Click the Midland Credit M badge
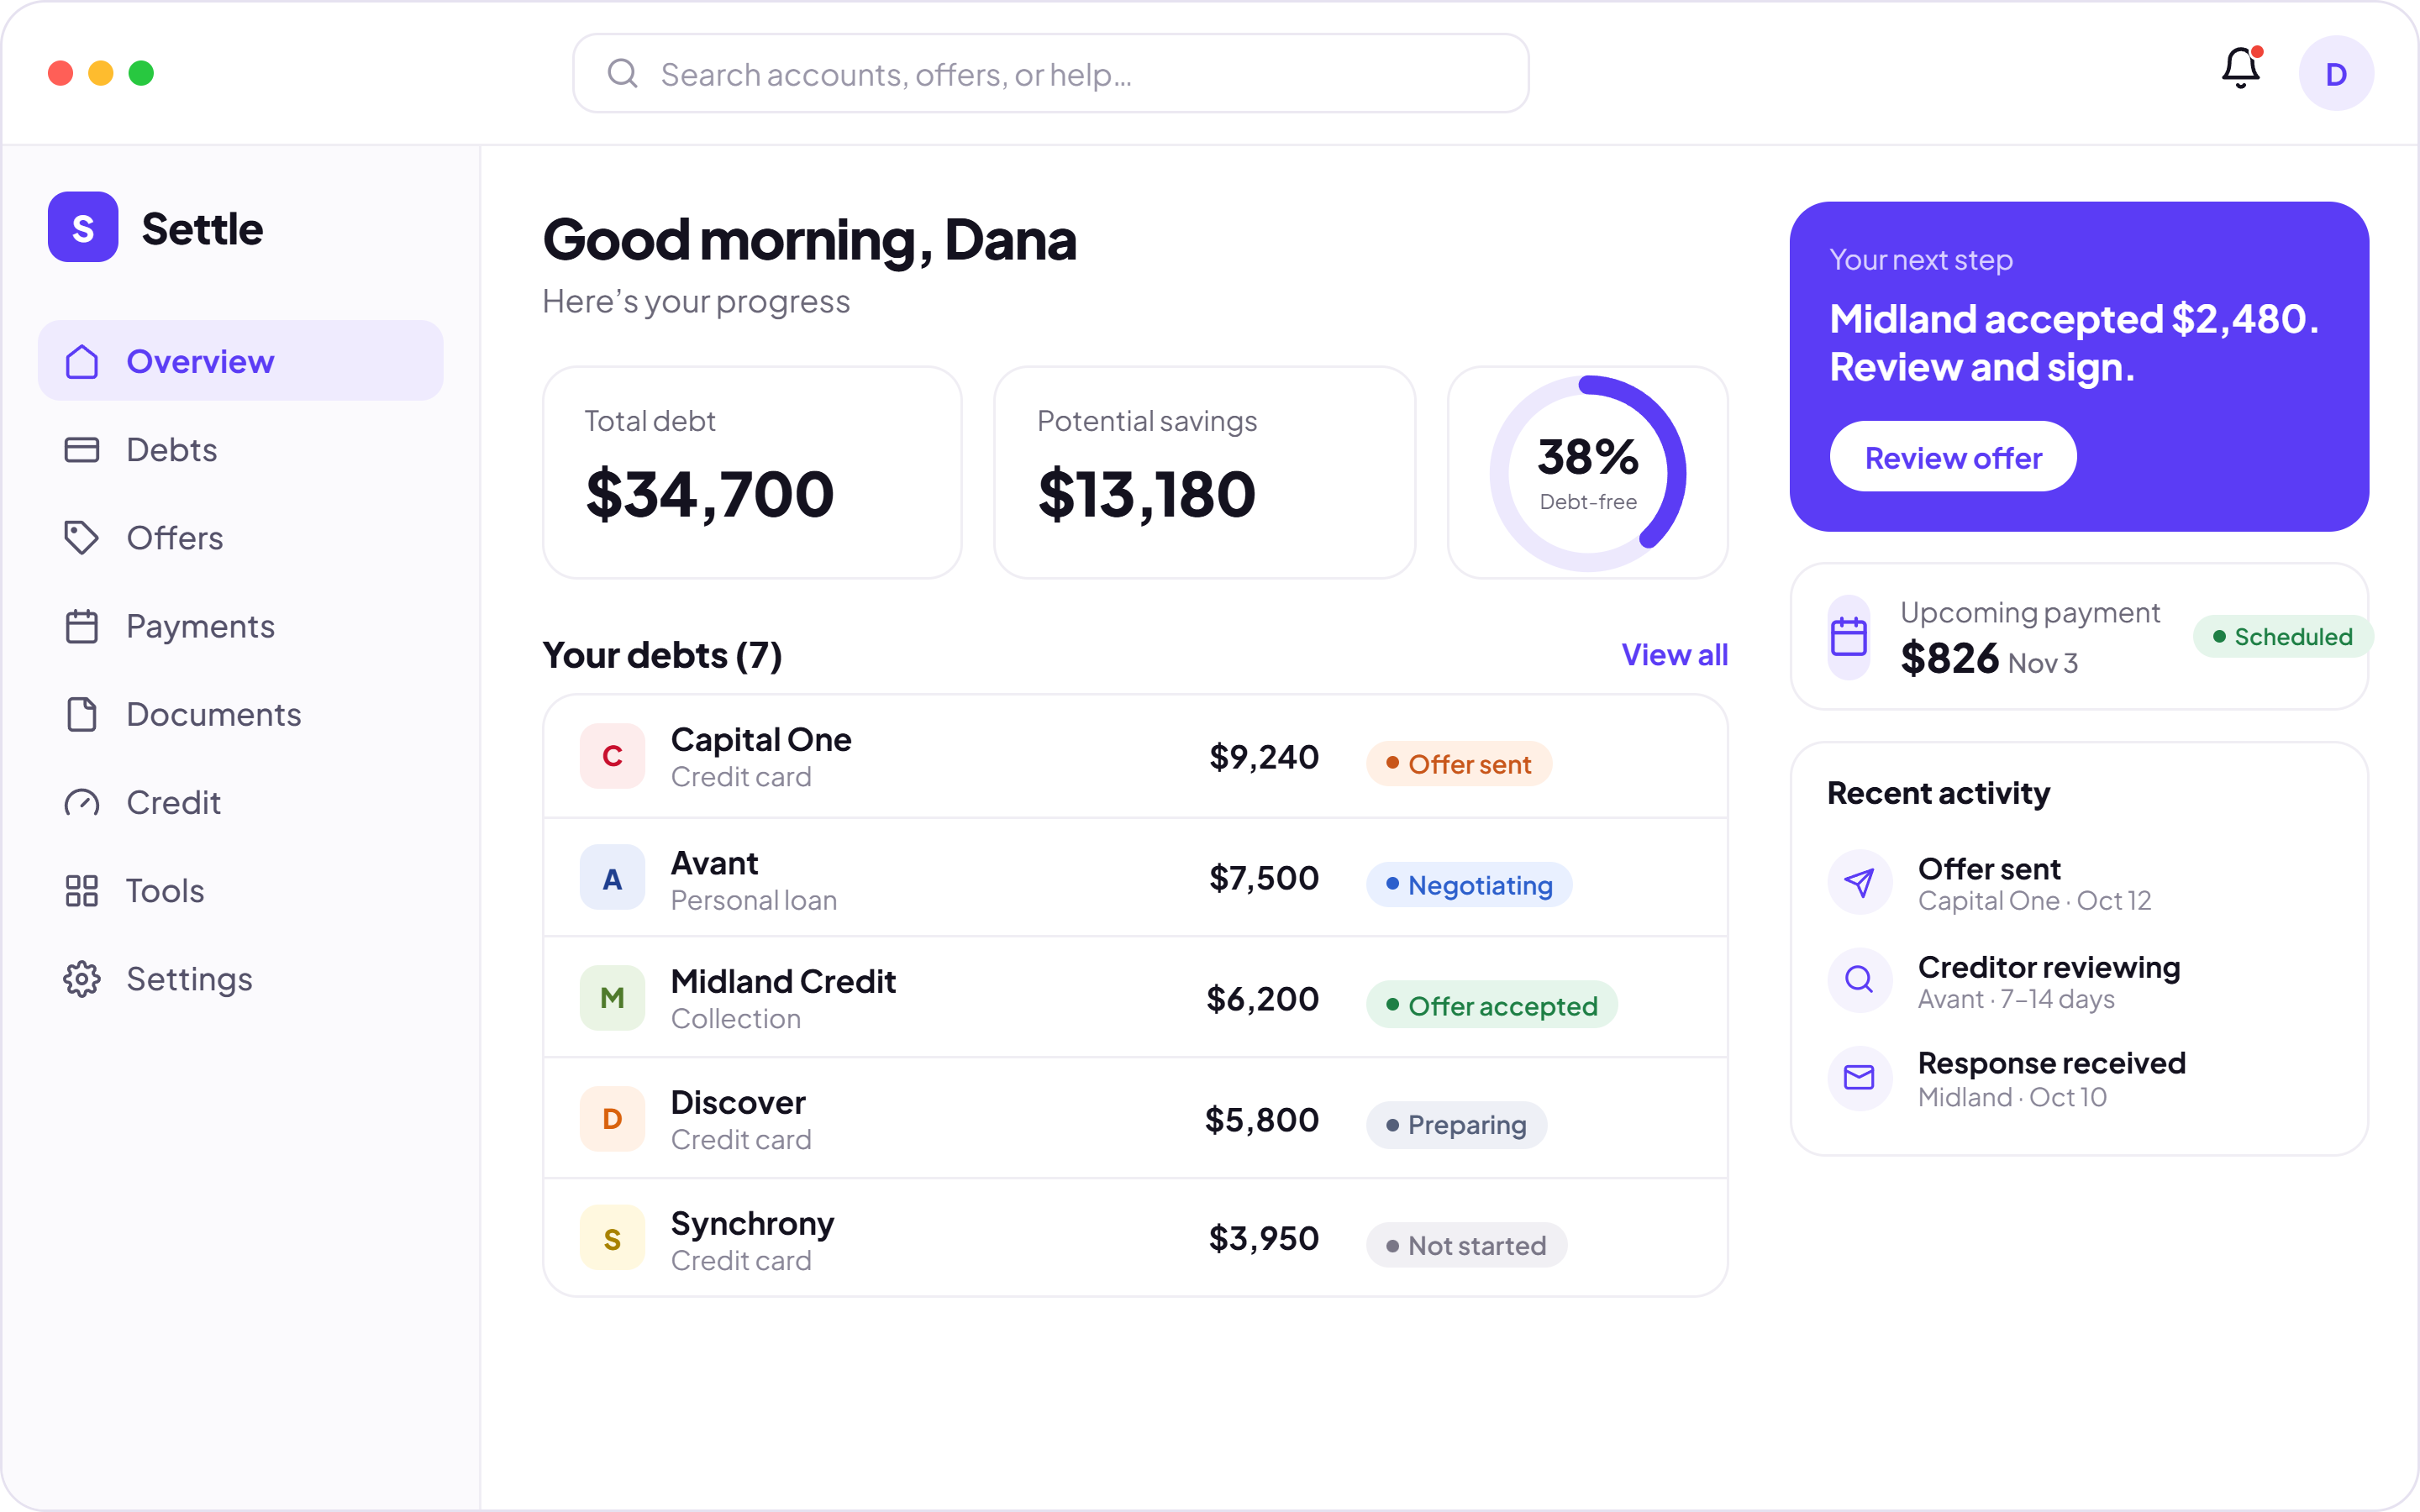 (612, 998)
